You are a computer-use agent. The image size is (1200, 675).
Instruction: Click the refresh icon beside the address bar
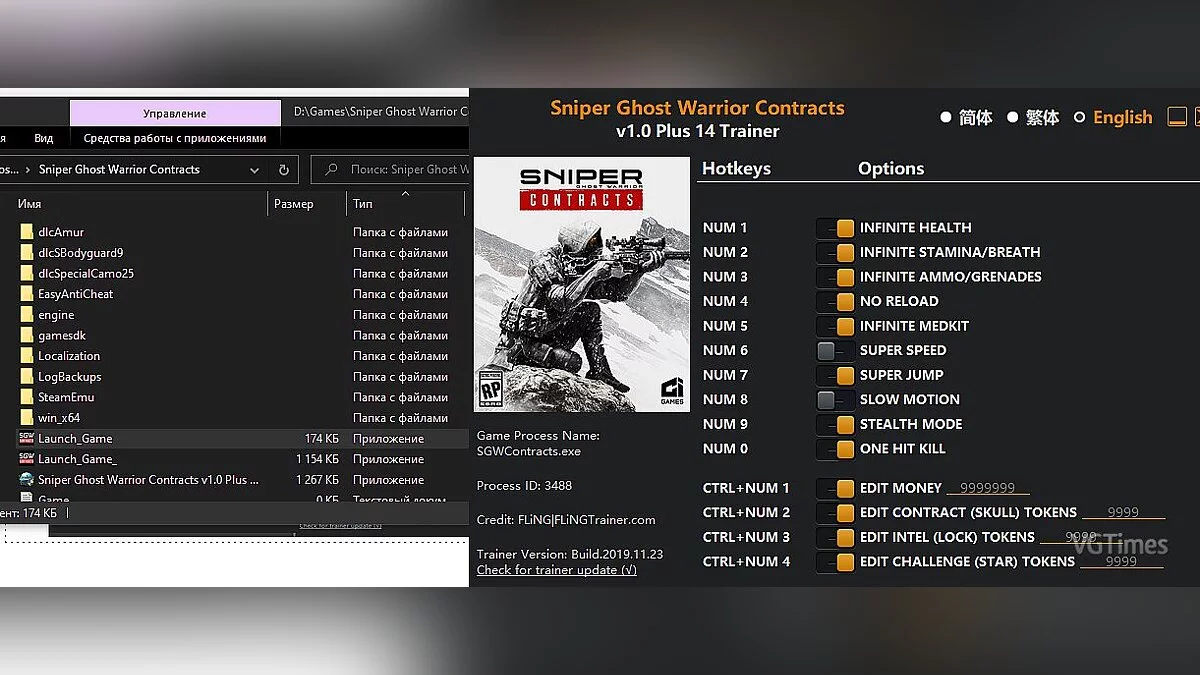click(284, 169)
